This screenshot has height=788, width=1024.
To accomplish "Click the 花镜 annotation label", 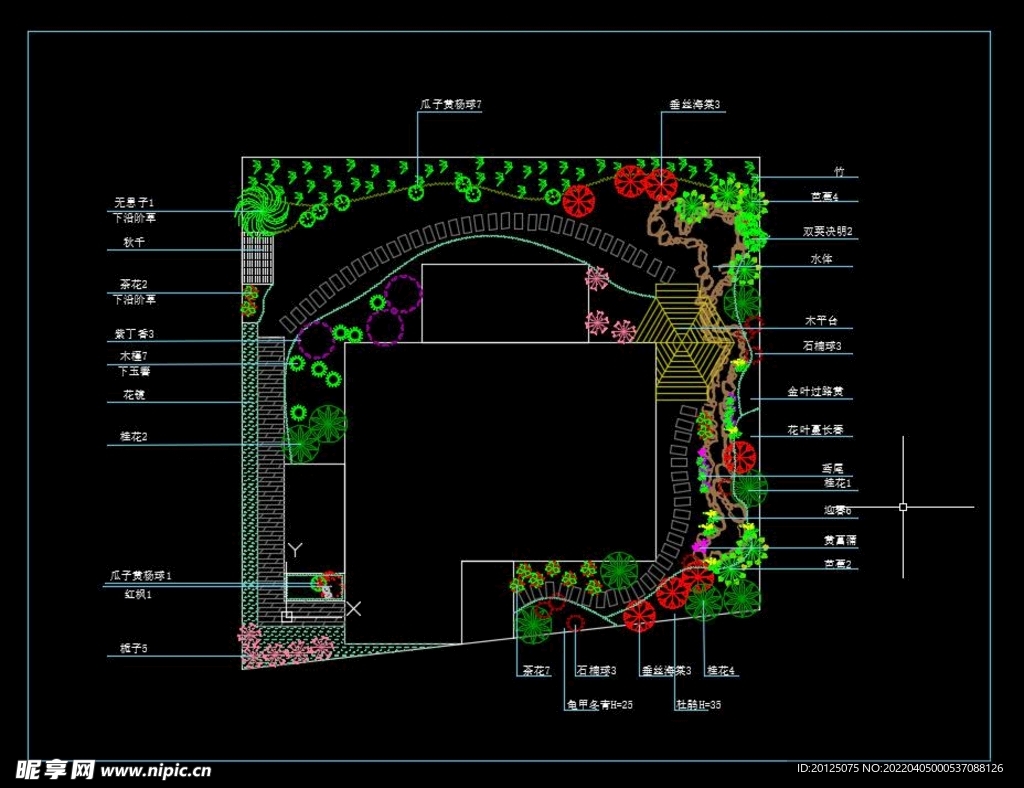I will (x=134, y=396).
